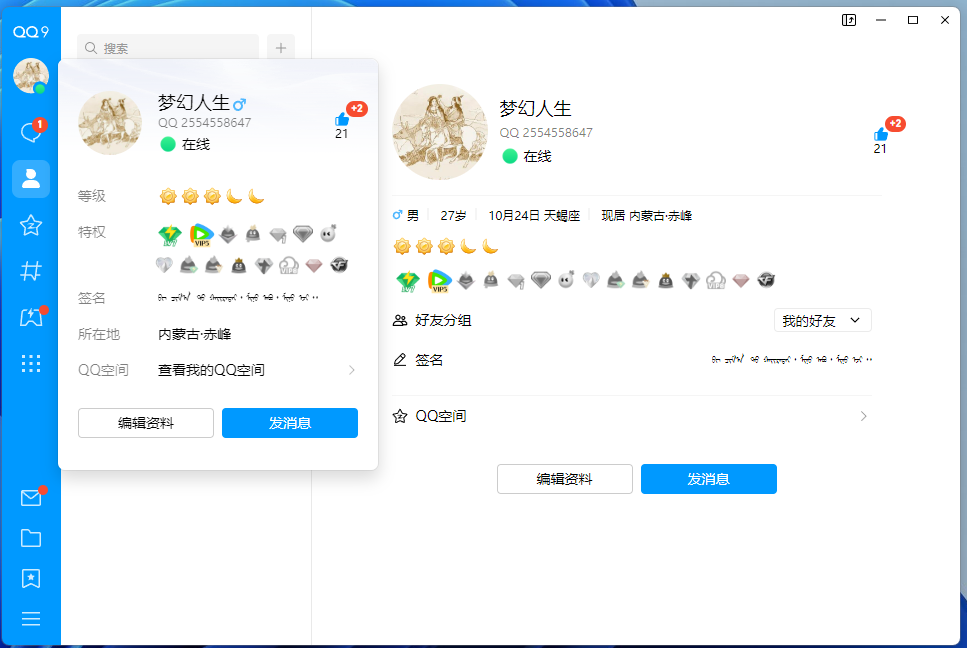Expand the 查看我的QQ空间 chevron in the popup
The image size is (967, 648).
point(352,370)
